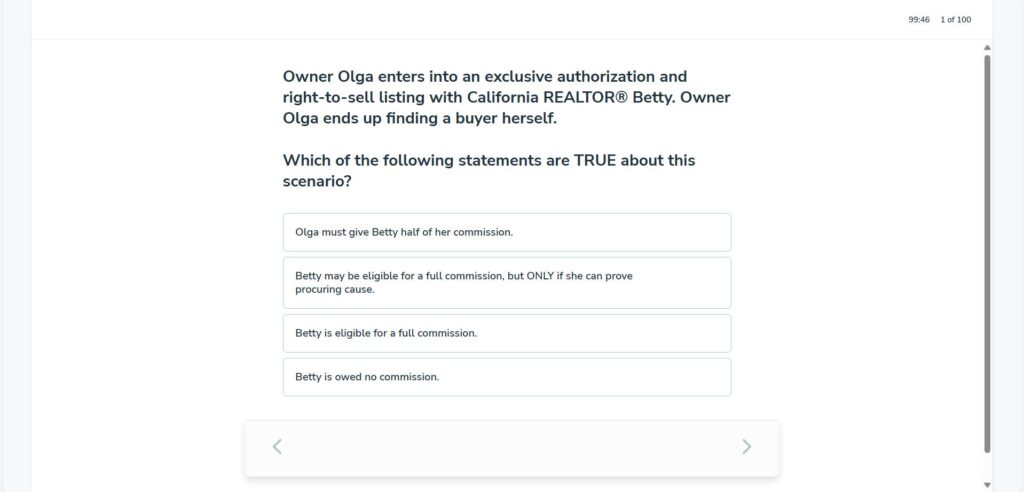The height and width of the screenshot is (492, 1024).
Task: Click the scrollbar track below the thumb
Action: pyautogui.click(x=988, y=465)
